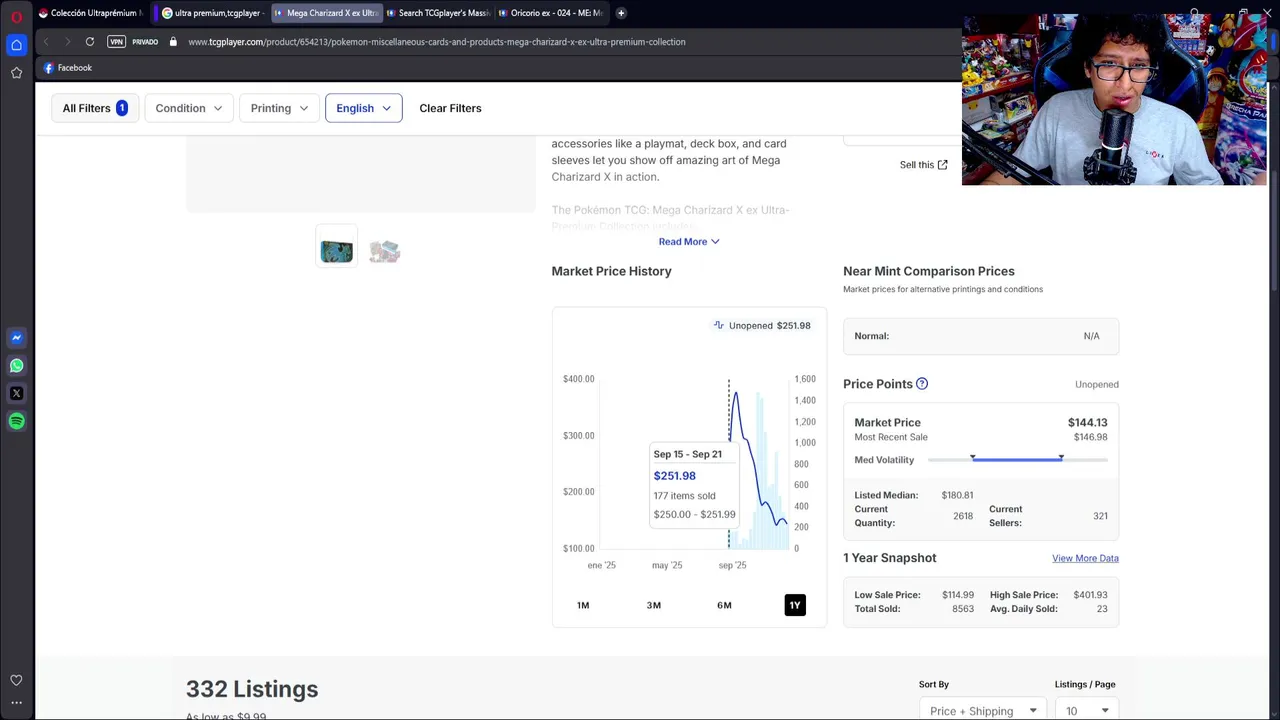Select the second product contents thumbnail
This screenshot has width=1280, height=720.
click(x=384, y=251)
